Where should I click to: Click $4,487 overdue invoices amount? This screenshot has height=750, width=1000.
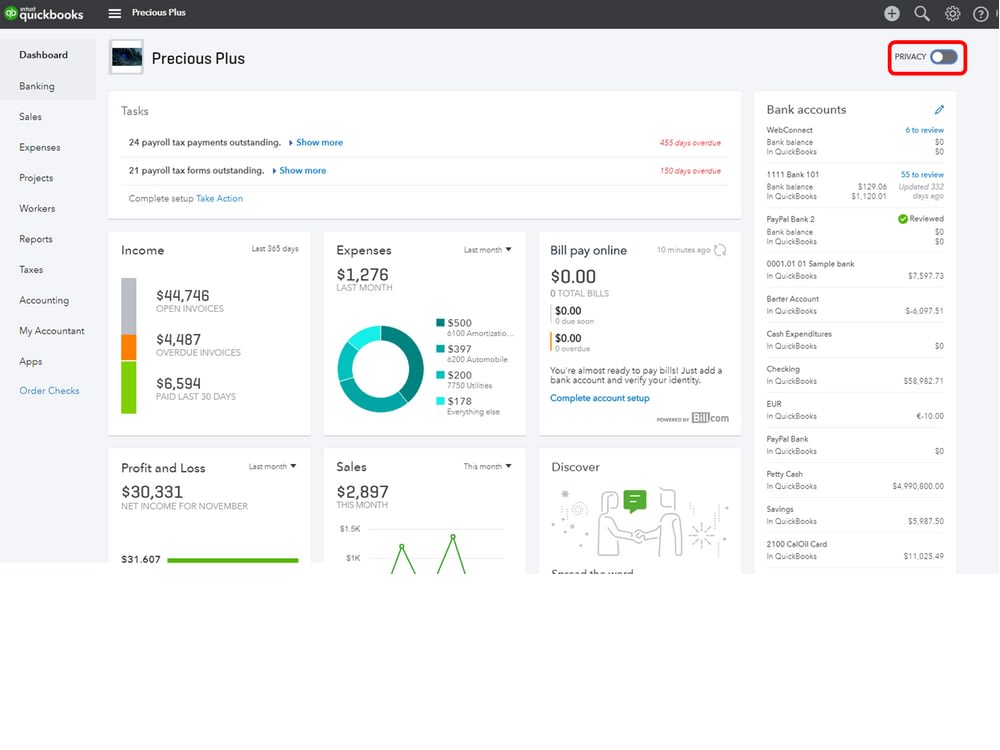pos(179,339)
